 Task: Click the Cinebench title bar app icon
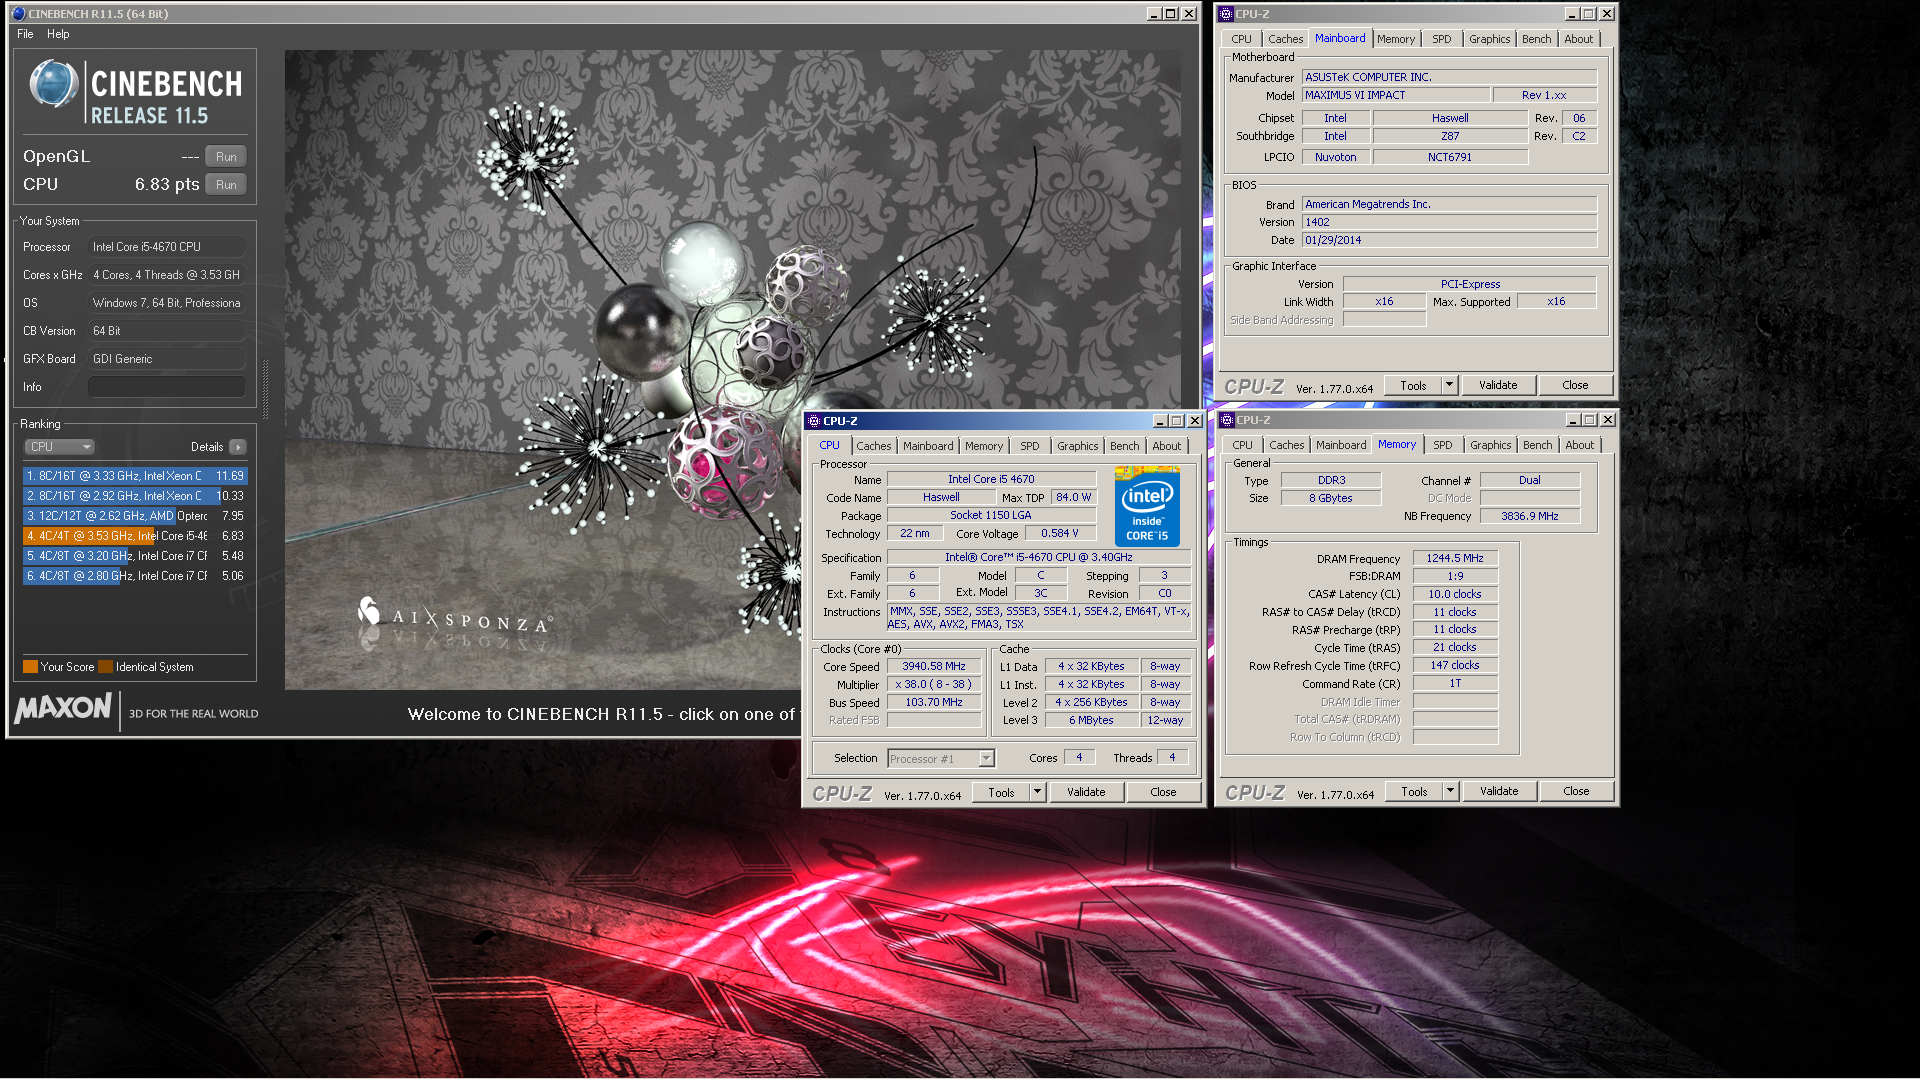pyautogui.click(x=18, y=14)
